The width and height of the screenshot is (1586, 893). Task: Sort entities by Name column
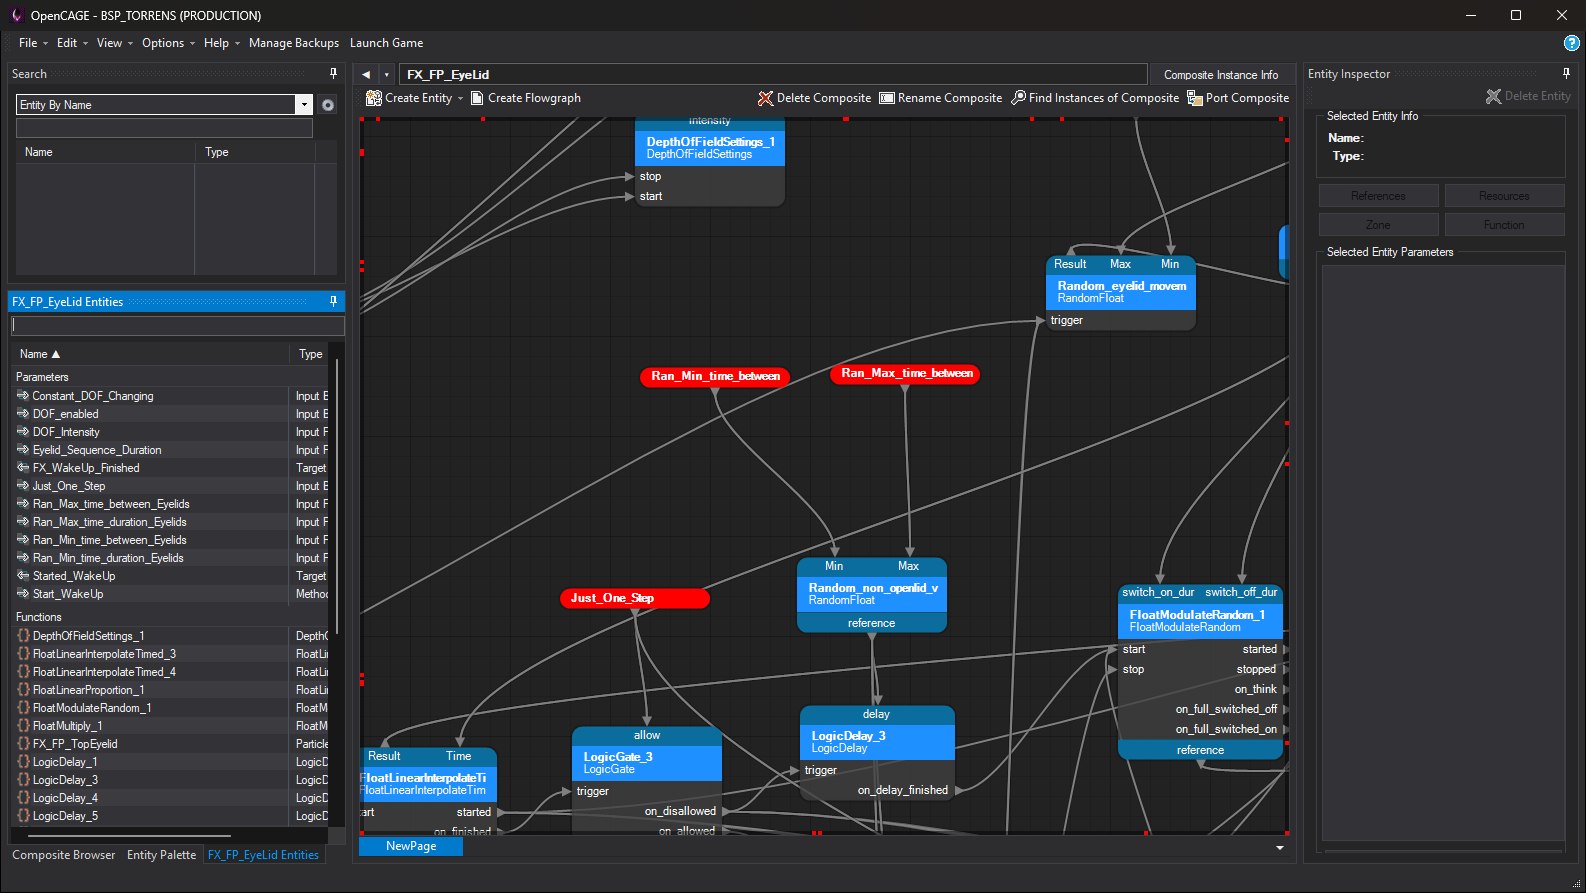pos(150,354)
